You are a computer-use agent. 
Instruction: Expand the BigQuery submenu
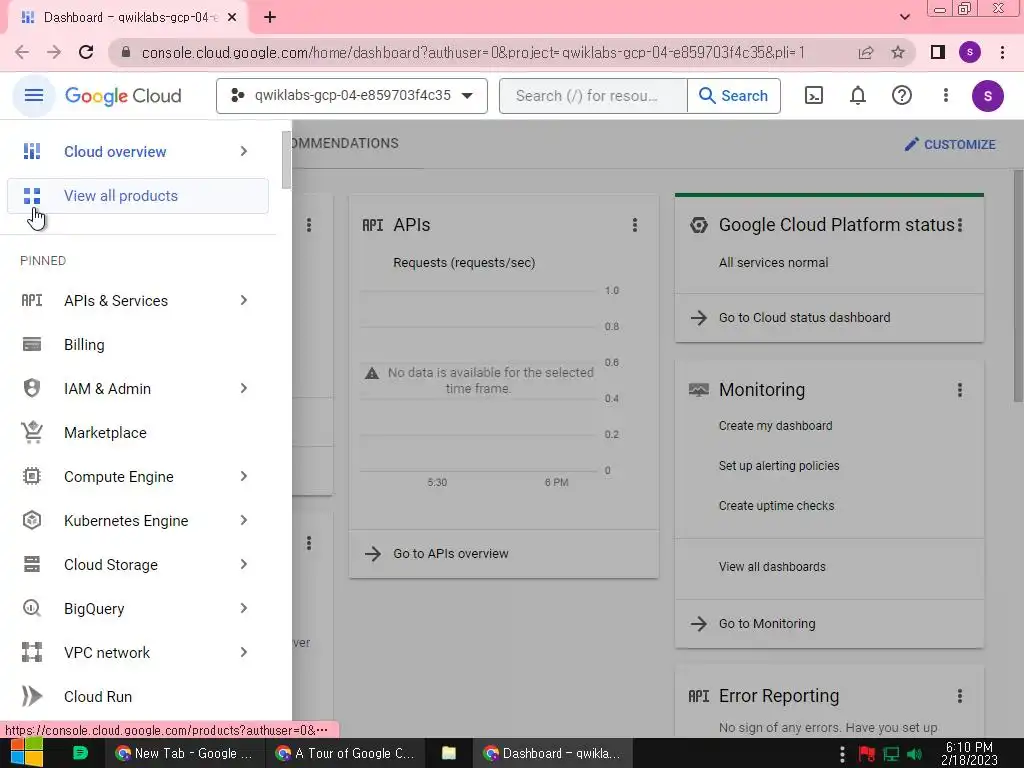coord(244,609)
